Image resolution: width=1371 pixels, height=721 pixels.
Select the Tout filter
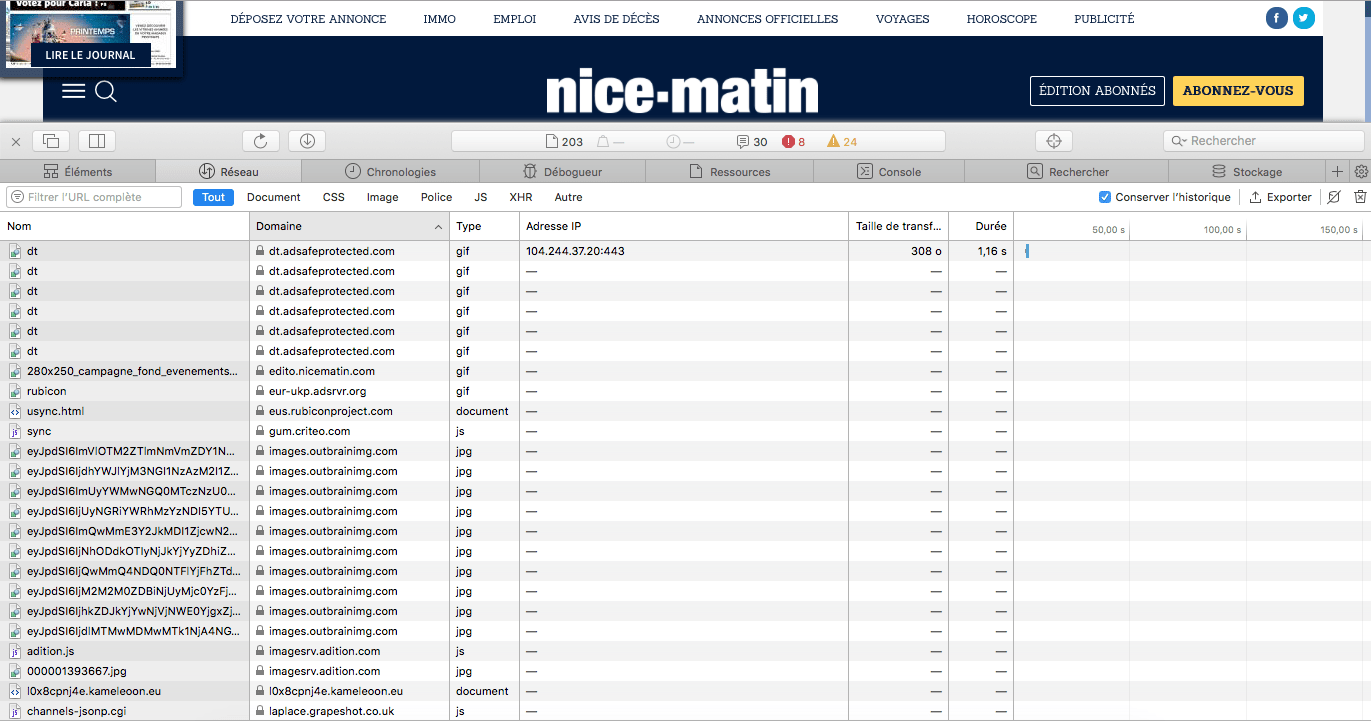click(214, 197)
